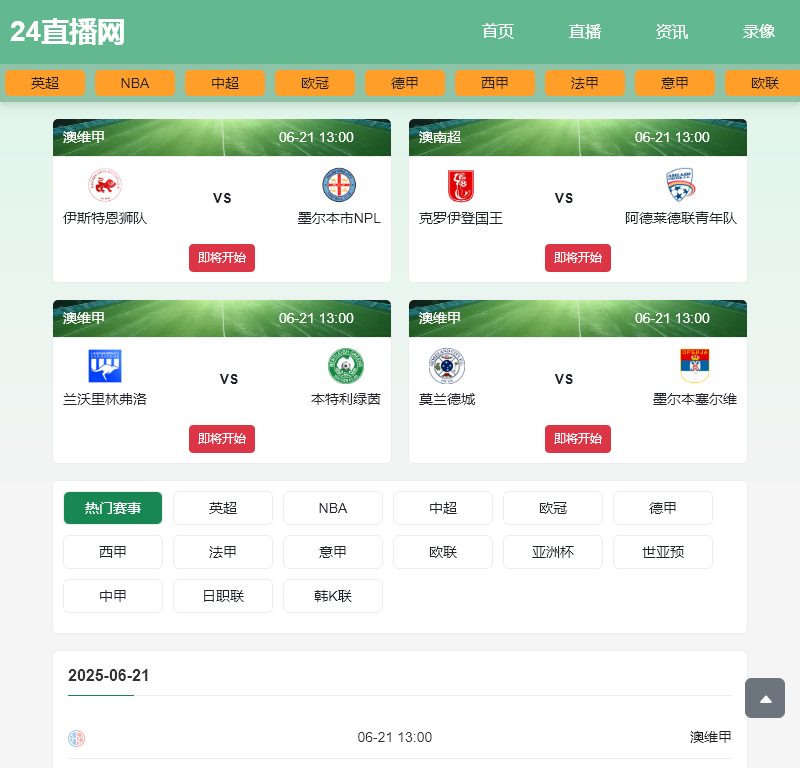Click the team name 本特利绿茵
Viewport: 800px width, 768px height.
tap(345, 399)
